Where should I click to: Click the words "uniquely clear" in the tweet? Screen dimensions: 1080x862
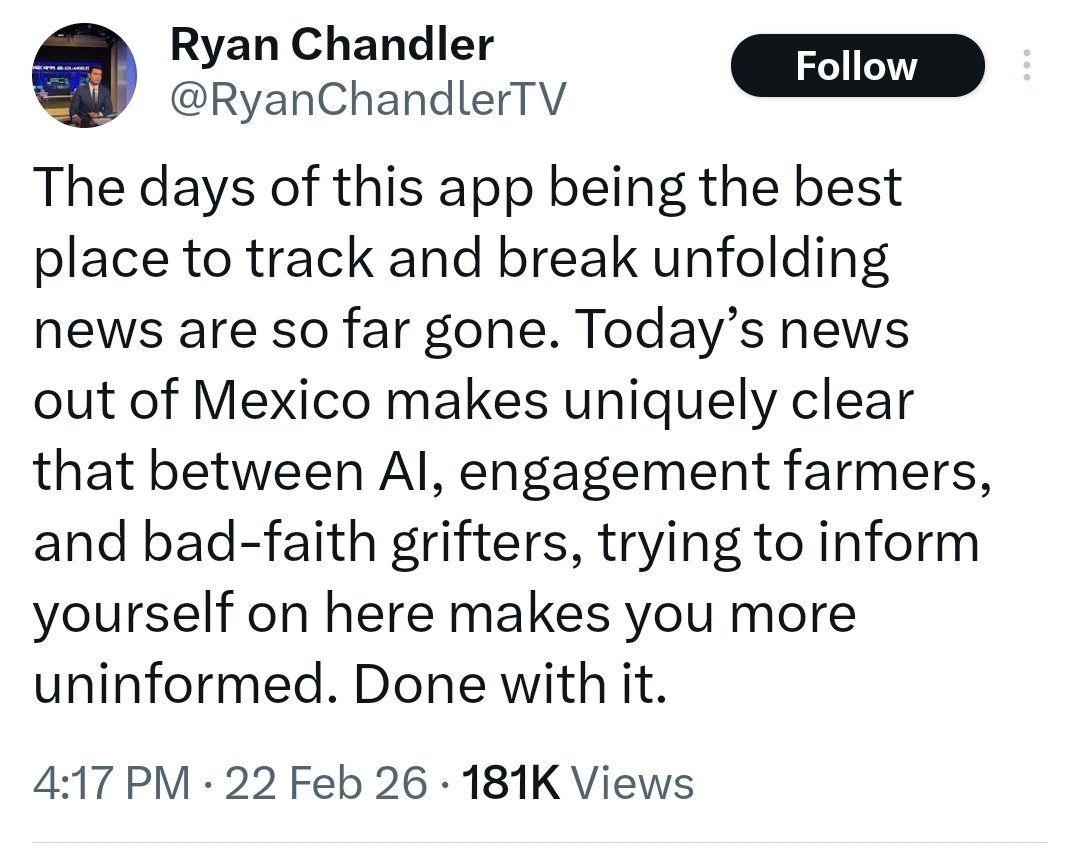click(x=738, y=401)
